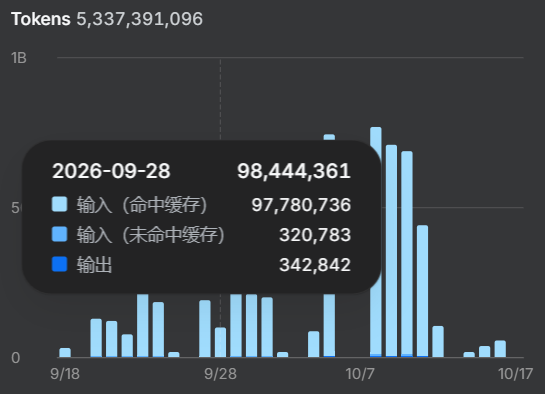Click the value 342,842
The image size is (545, 394).
(315, 265)
